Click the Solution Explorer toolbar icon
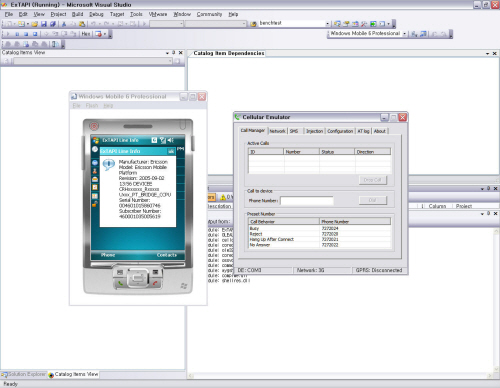 coord(337,24)
